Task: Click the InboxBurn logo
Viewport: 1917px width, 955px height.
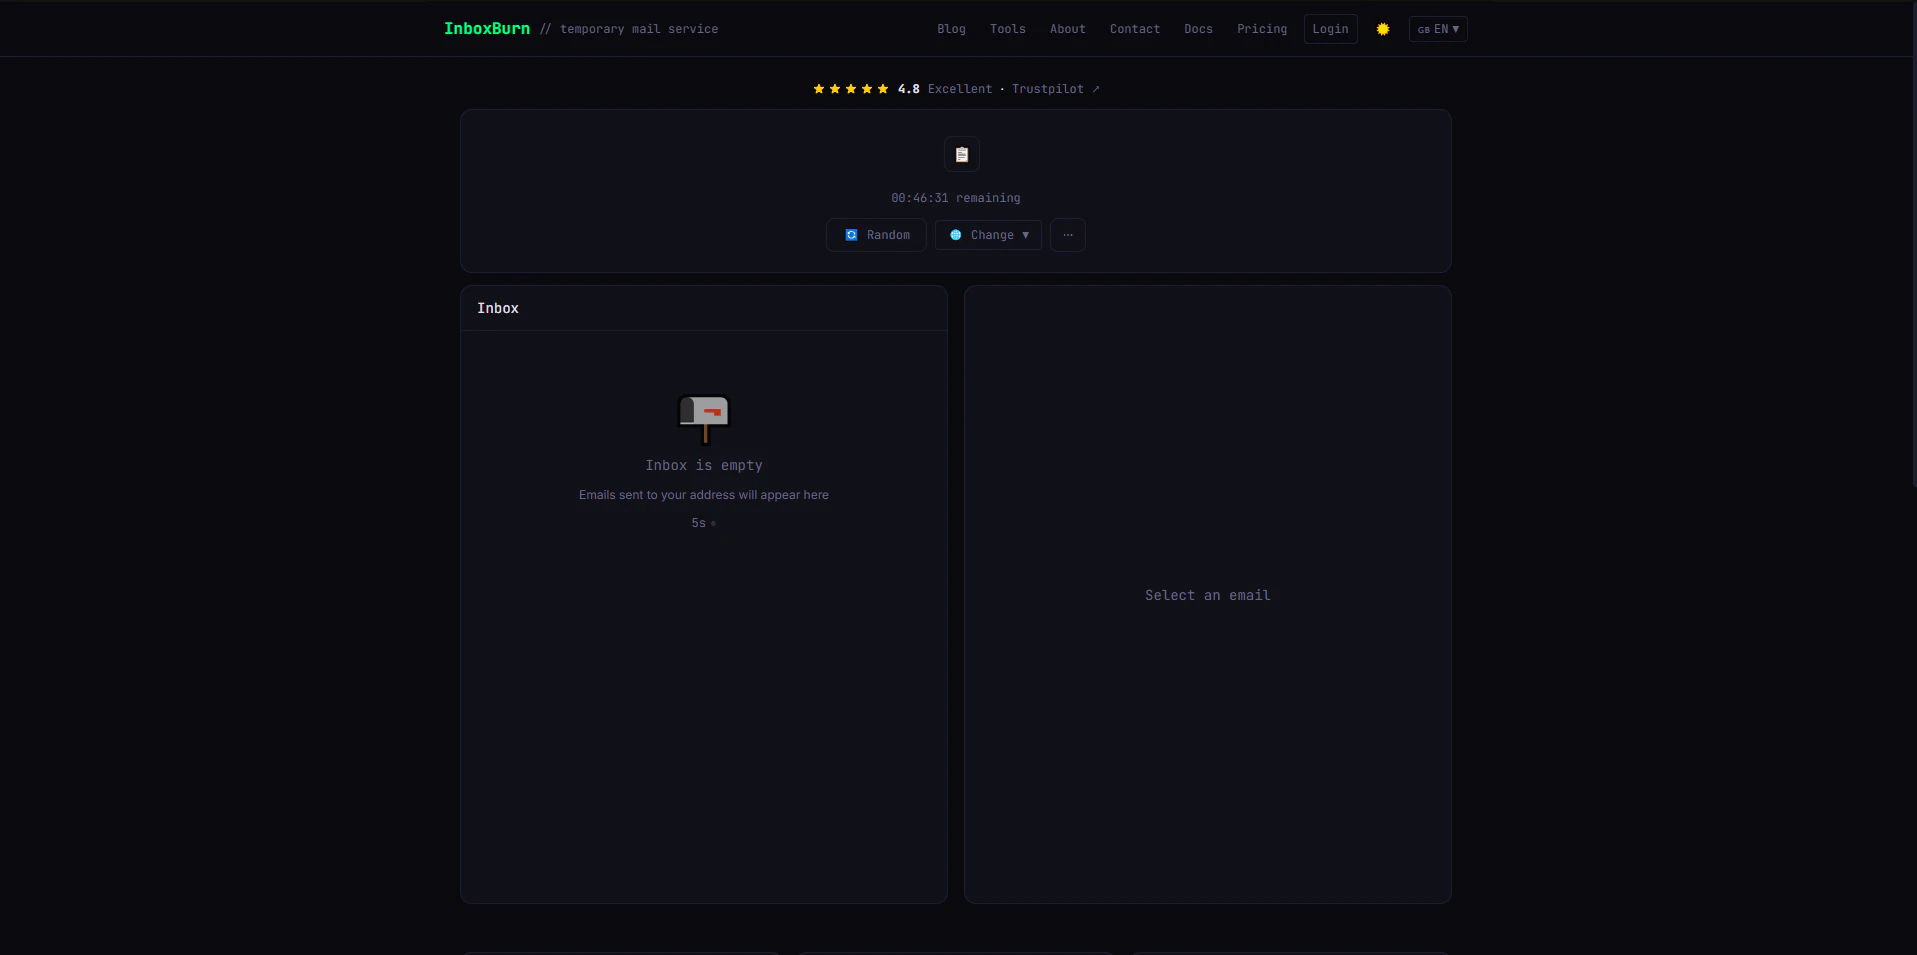Action: click(487, 29)
